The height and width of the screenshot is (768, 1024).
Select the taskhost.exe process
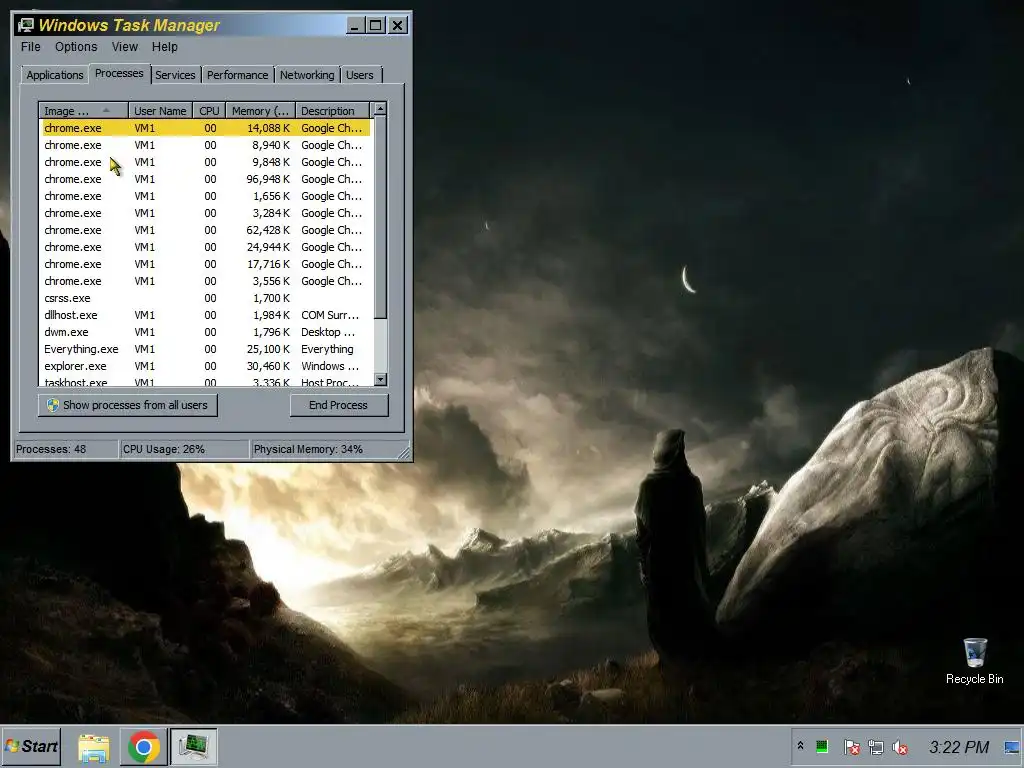(x=206, y=381)
